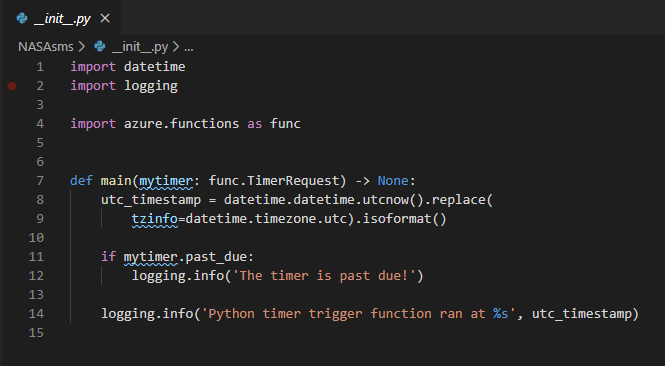Click line number 4
Image resolution: width=665 pixels, height=366 pixels.
pos(40,124)
